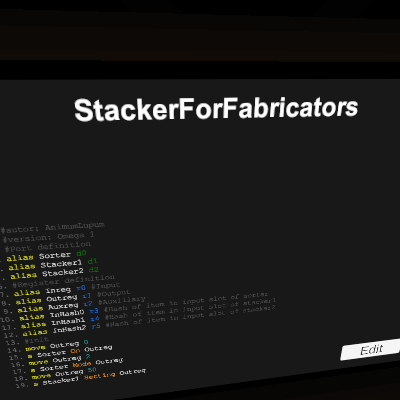
Task: Click the '#init' comment on line 13
Action: tap(36, 340)
